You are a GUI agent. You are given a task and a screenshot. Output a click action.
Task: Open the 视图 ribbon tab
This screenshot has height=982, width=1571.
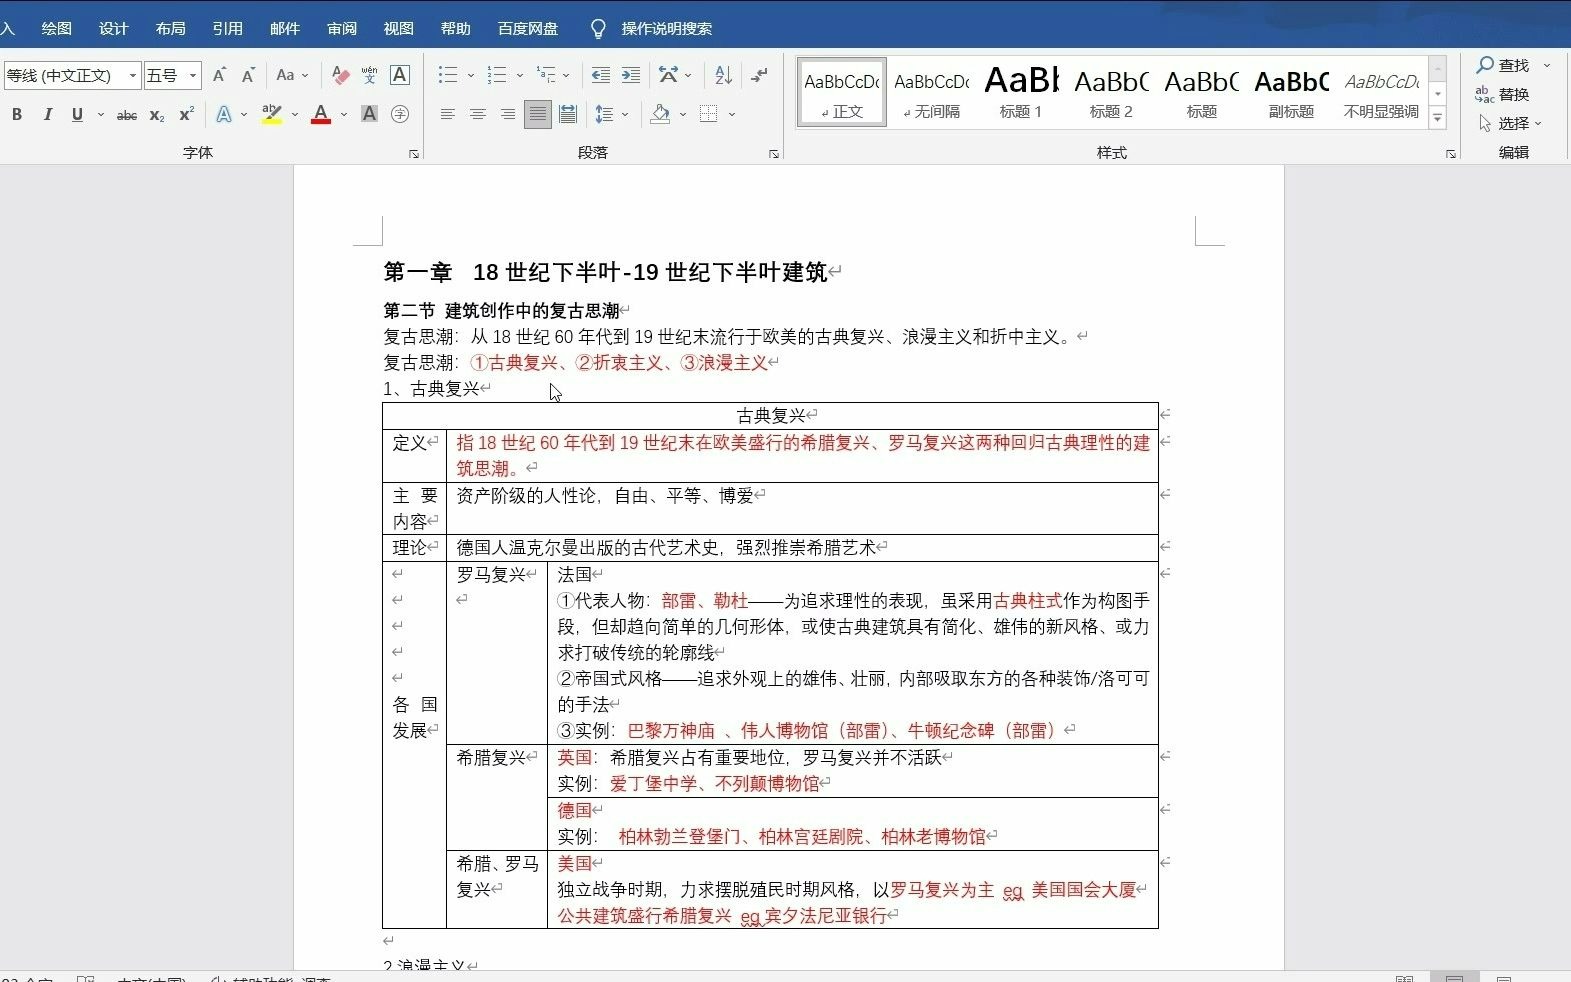pos(398,29)
